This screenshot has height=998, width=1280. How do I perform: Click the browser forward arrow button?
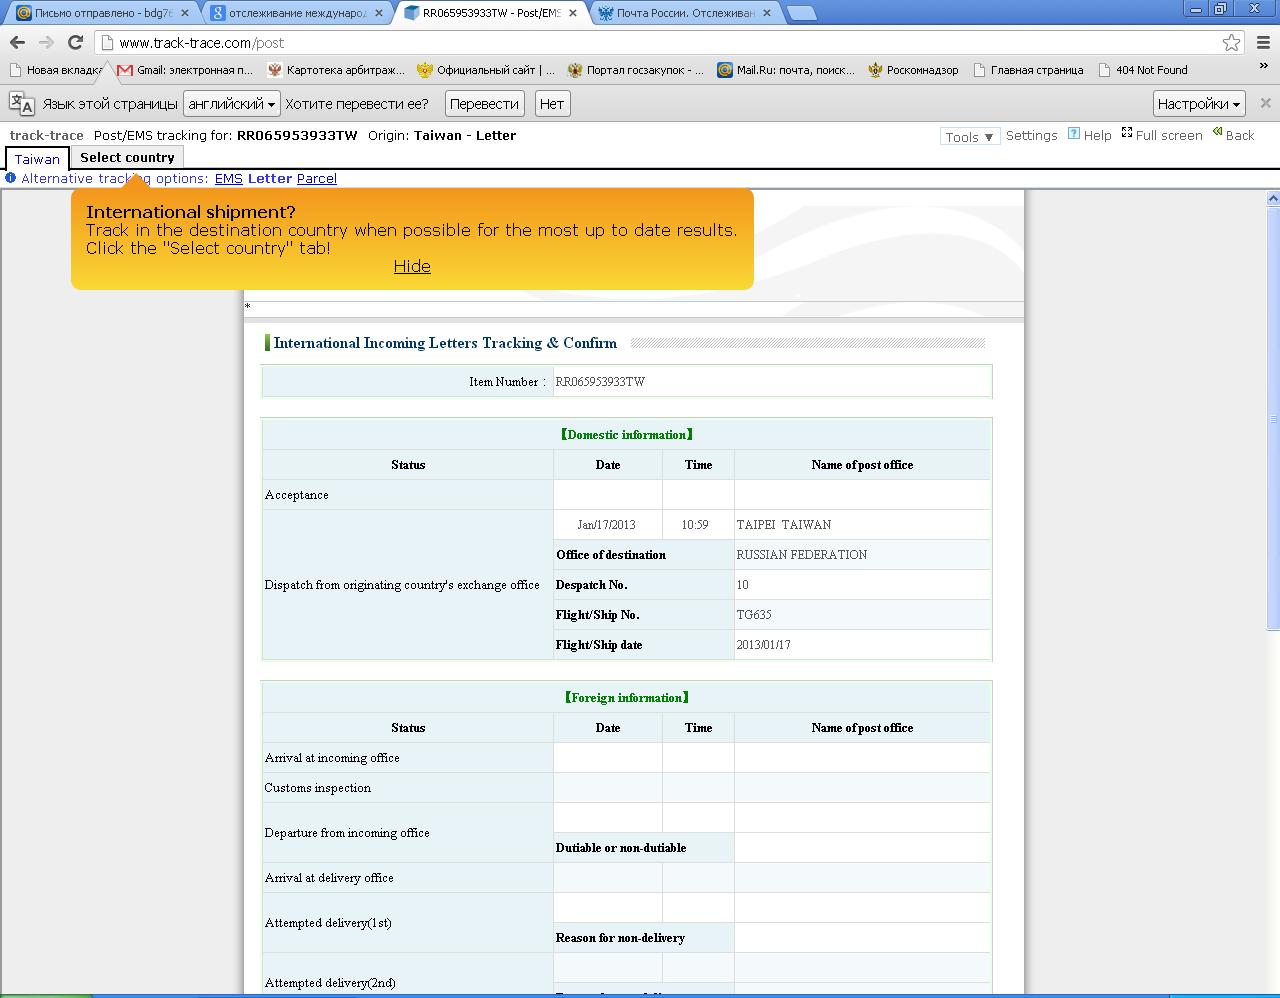click(46, 42)
